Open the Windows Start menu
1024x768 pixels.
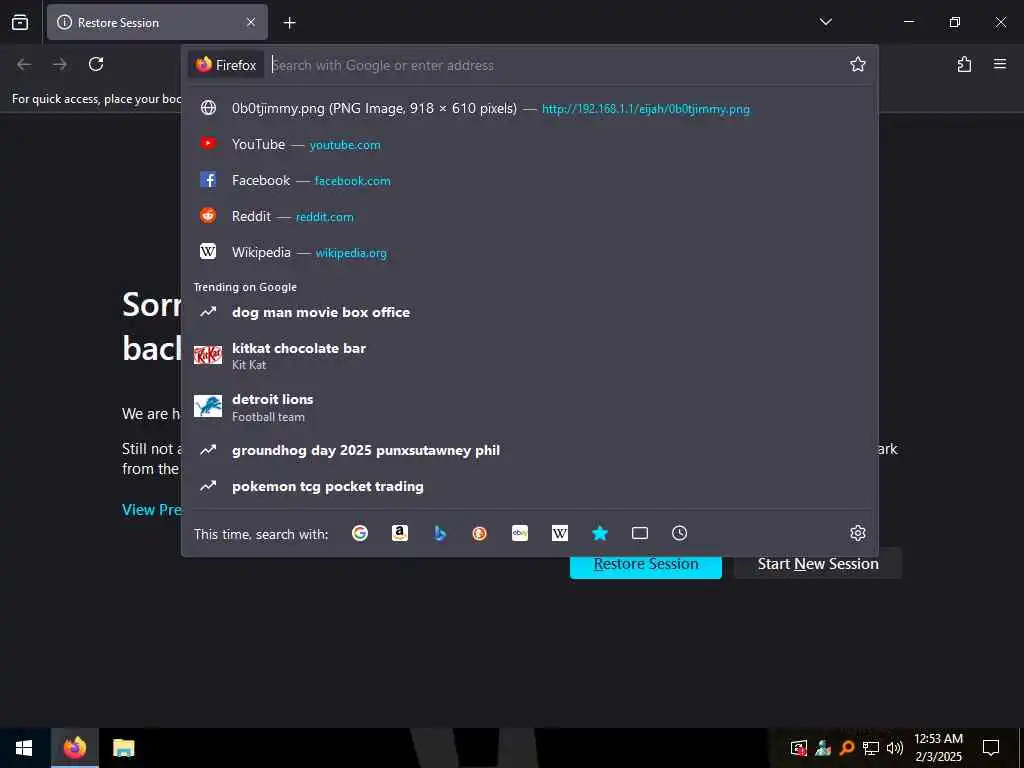pyautogui.click(x=24, y=748)
